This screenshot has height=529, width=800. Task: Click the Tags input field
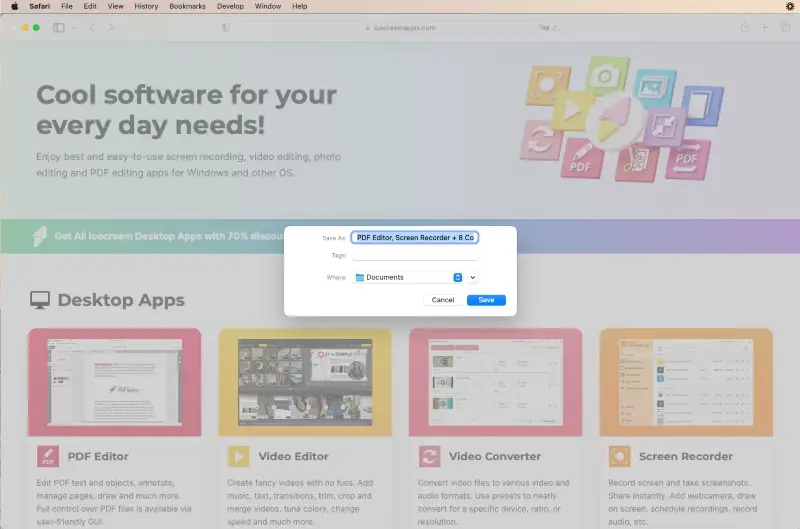click(x=414, y=255)
